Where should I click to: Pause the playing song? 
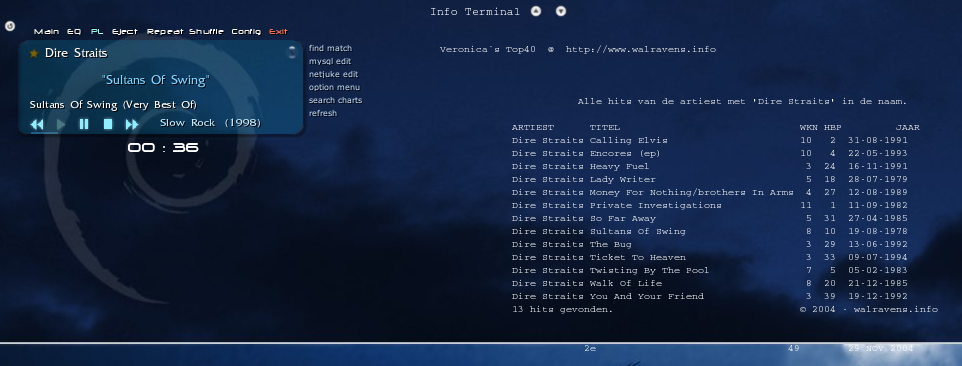coord(84,124)
